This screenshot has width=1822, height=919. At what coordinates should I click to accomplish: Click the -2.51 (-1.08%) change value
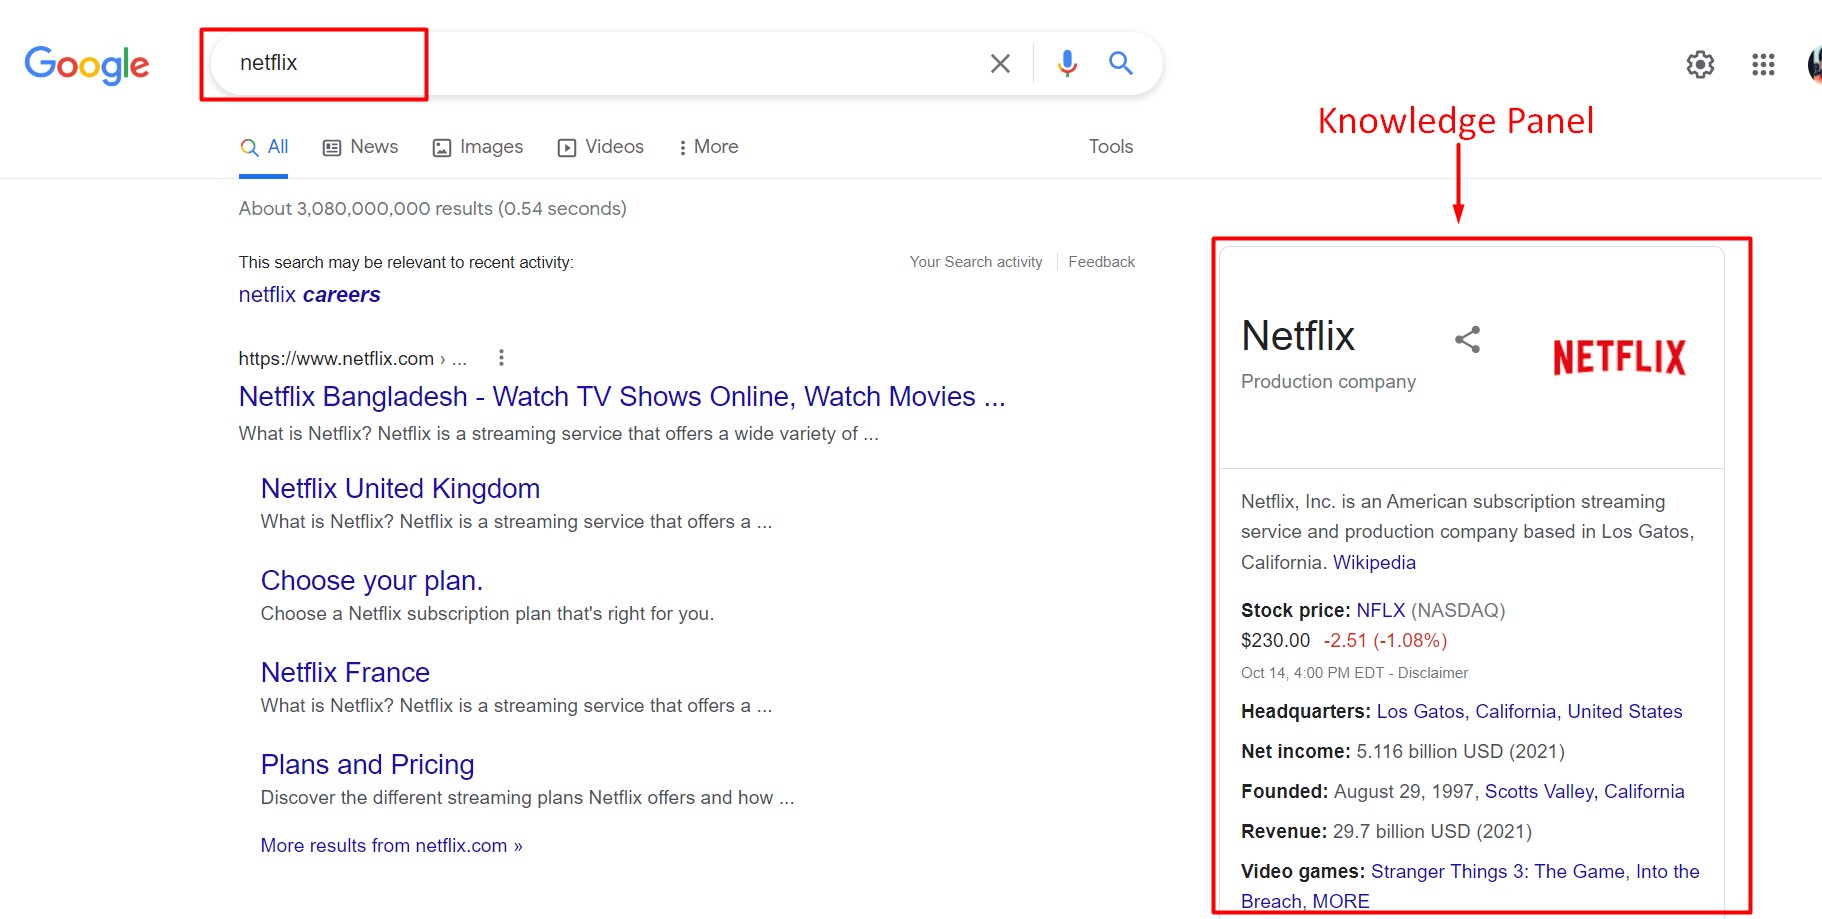click(1385, 641)
